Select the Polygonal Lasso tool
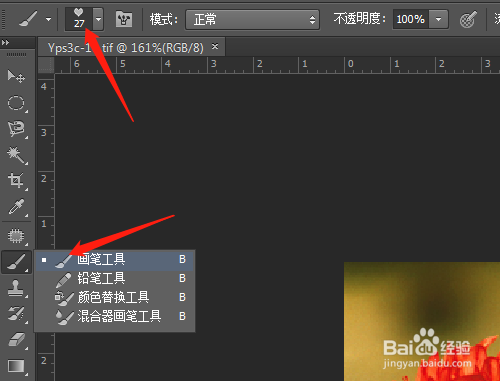Viewport: 500px width, 381px height. 16,129
